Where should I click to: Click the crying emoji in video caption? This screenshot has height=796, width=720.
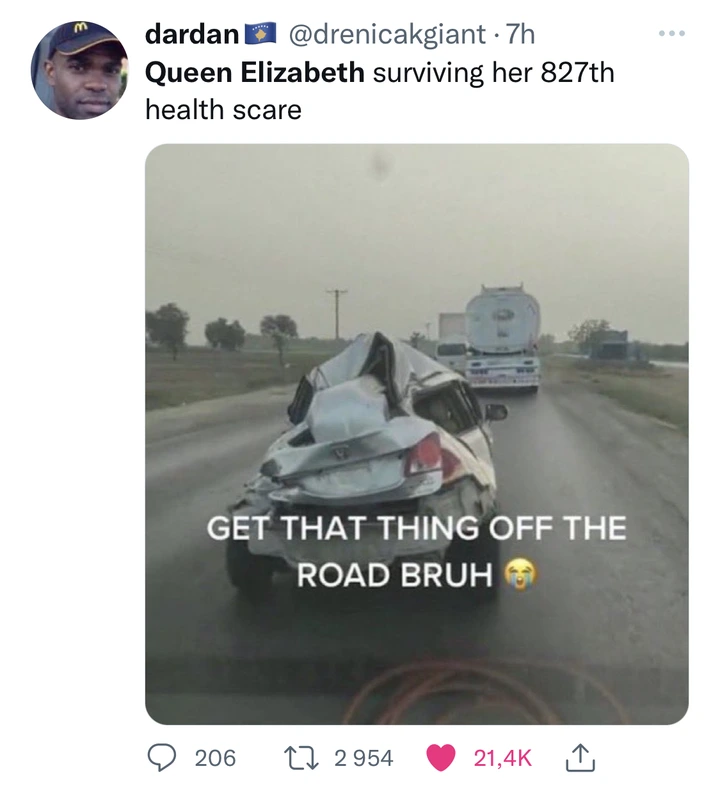(x=519, y=574)
